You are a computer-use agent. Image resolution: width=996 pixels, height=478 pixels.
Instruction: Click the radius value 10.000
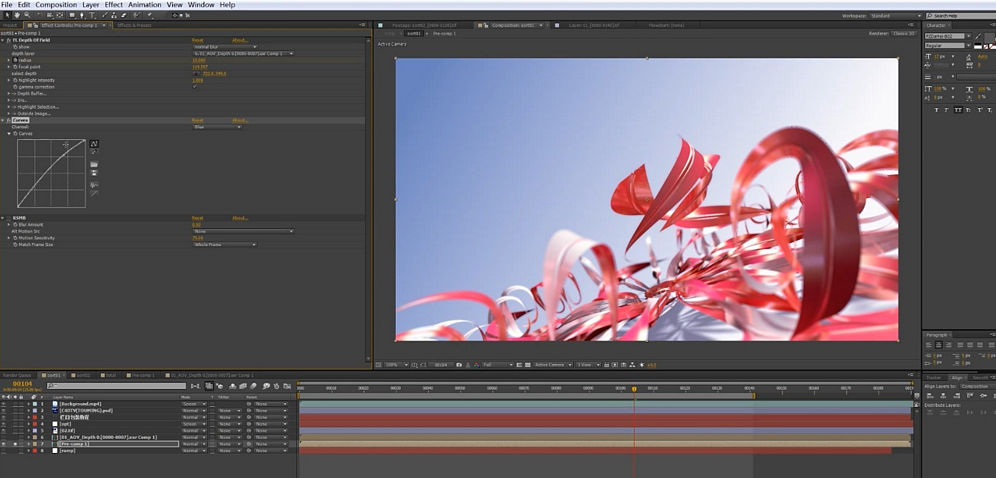pyautogui.click(x=198, y=60)
